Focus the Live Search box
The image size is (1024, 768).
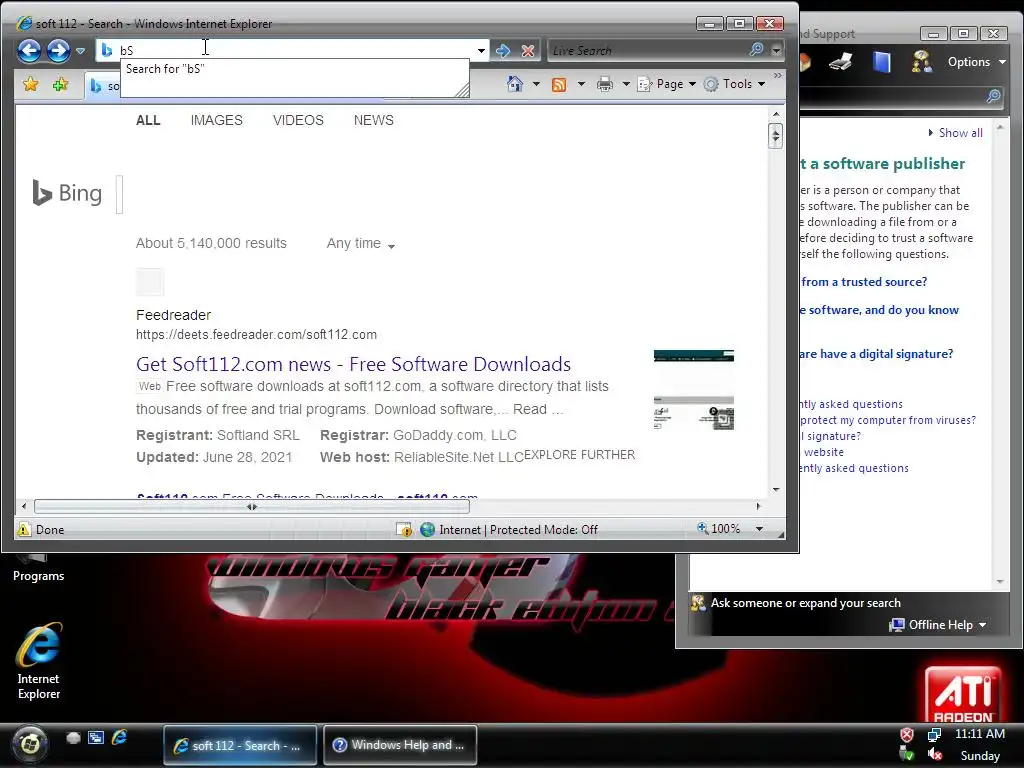(x=647, y=50)
